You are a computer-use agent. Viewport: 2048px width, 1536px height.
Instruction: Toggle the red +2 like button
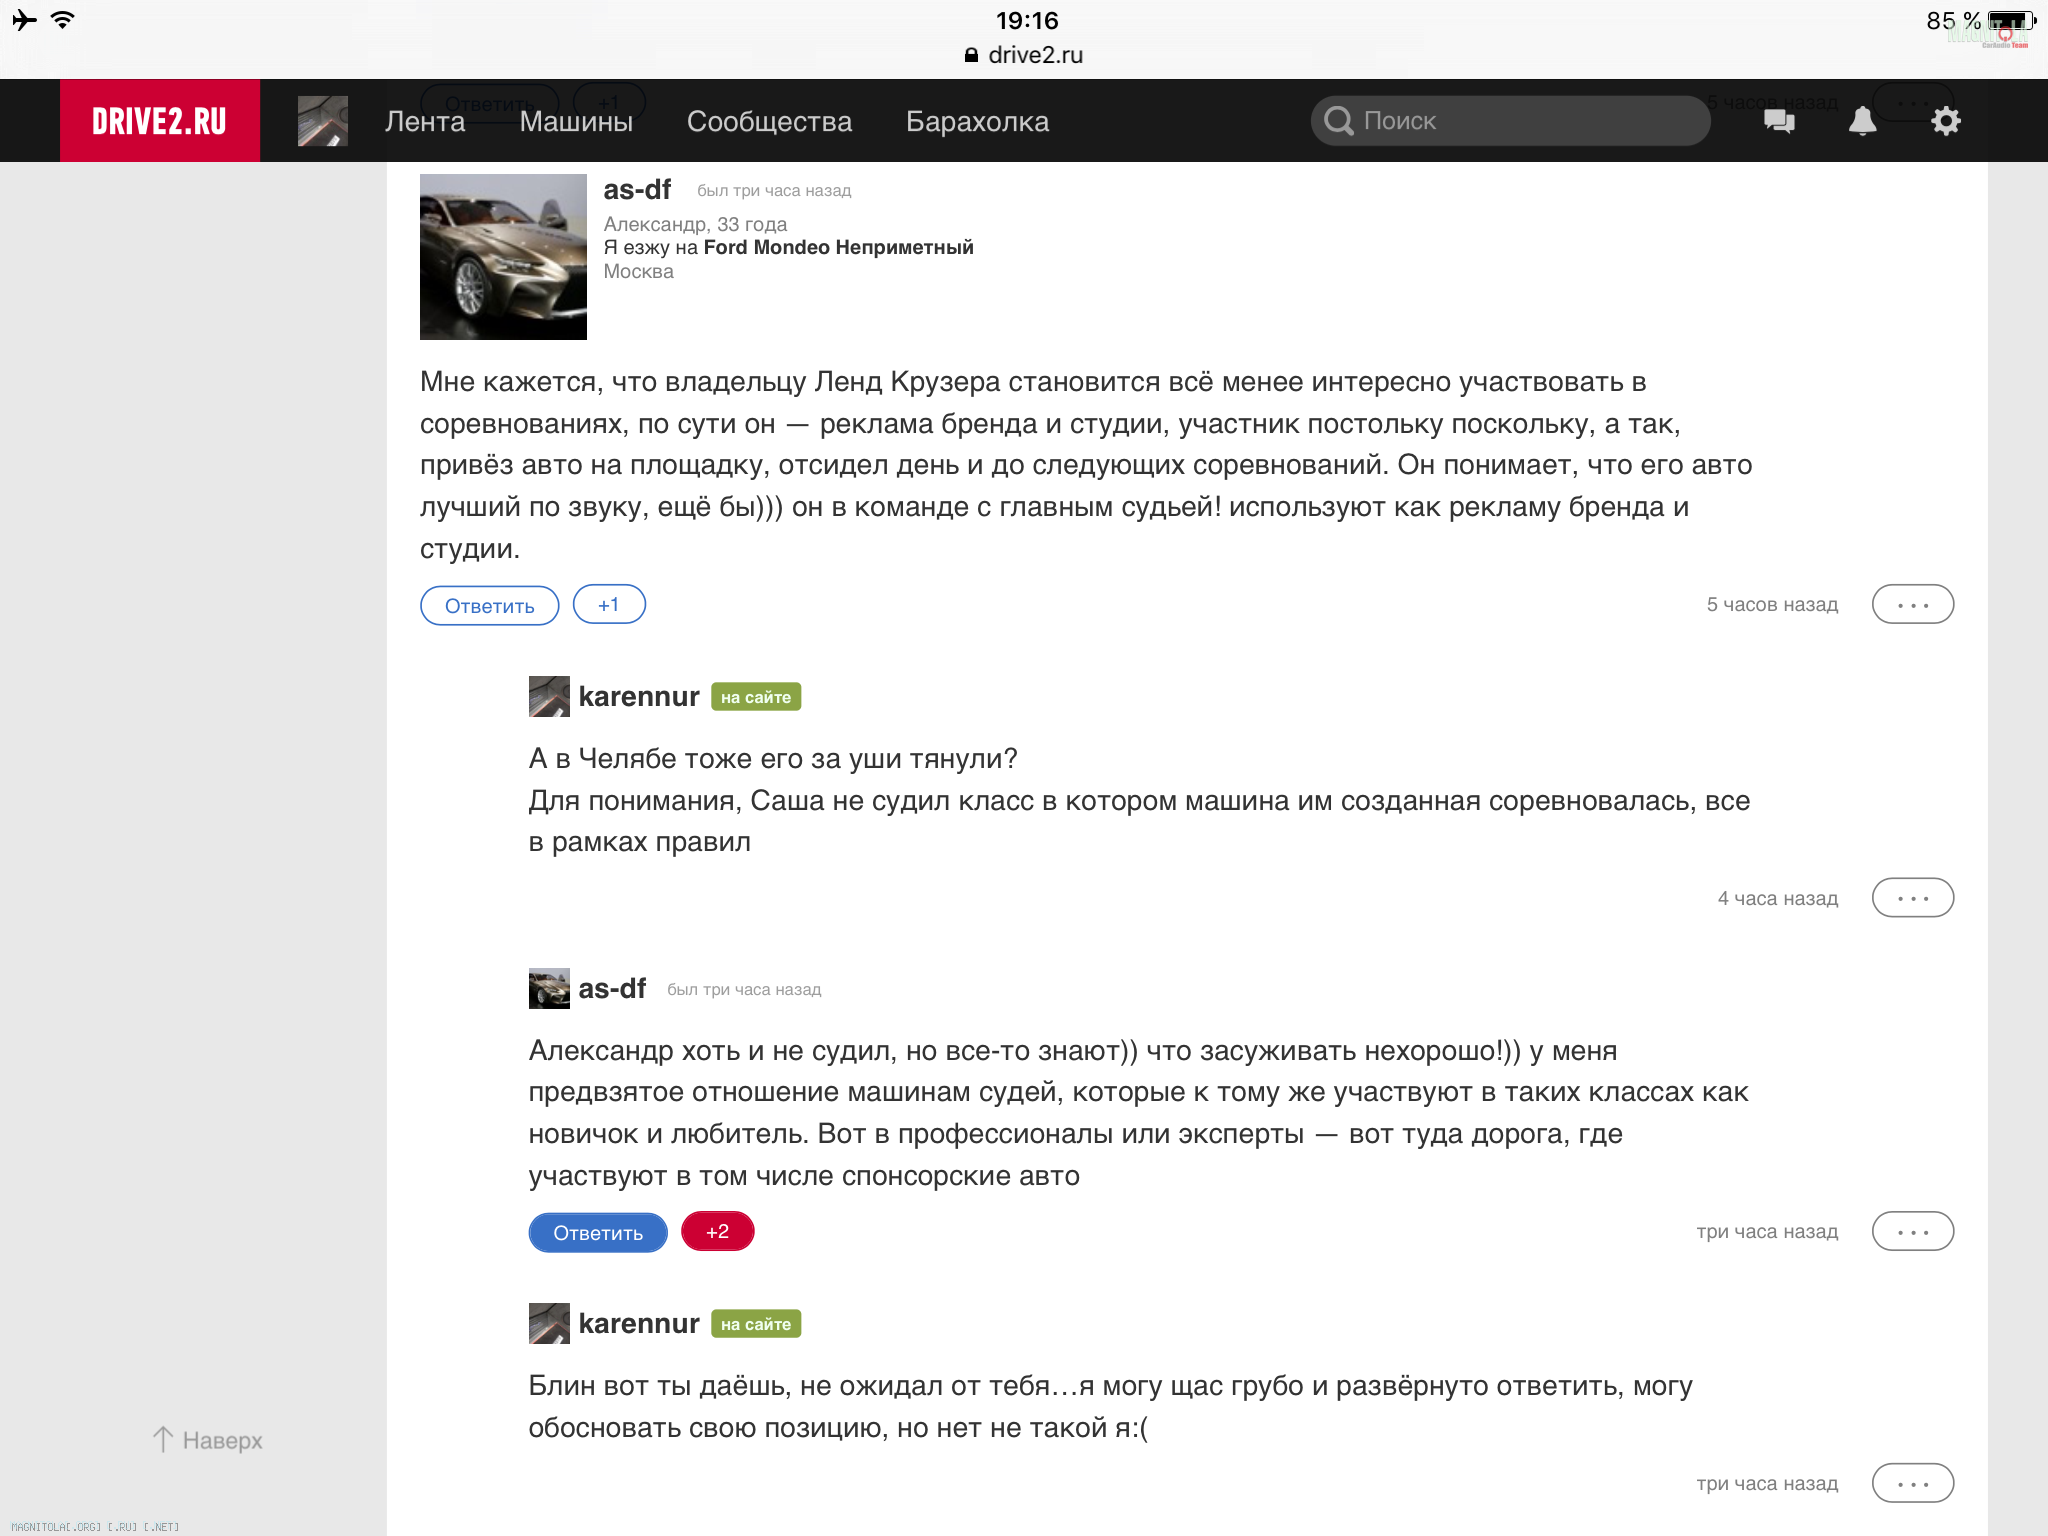(718, 1231)
